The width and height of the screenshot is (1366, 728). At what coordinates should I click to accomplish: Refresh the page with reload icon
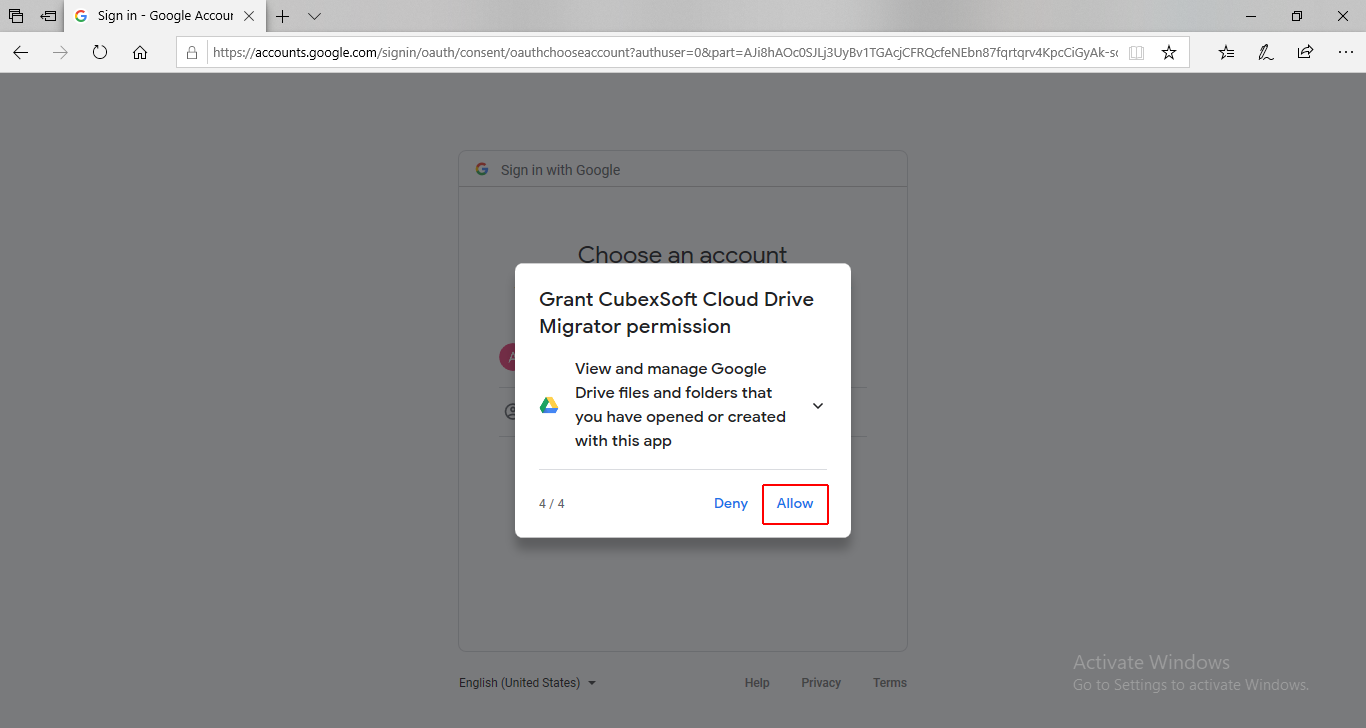tap(100, 53)
